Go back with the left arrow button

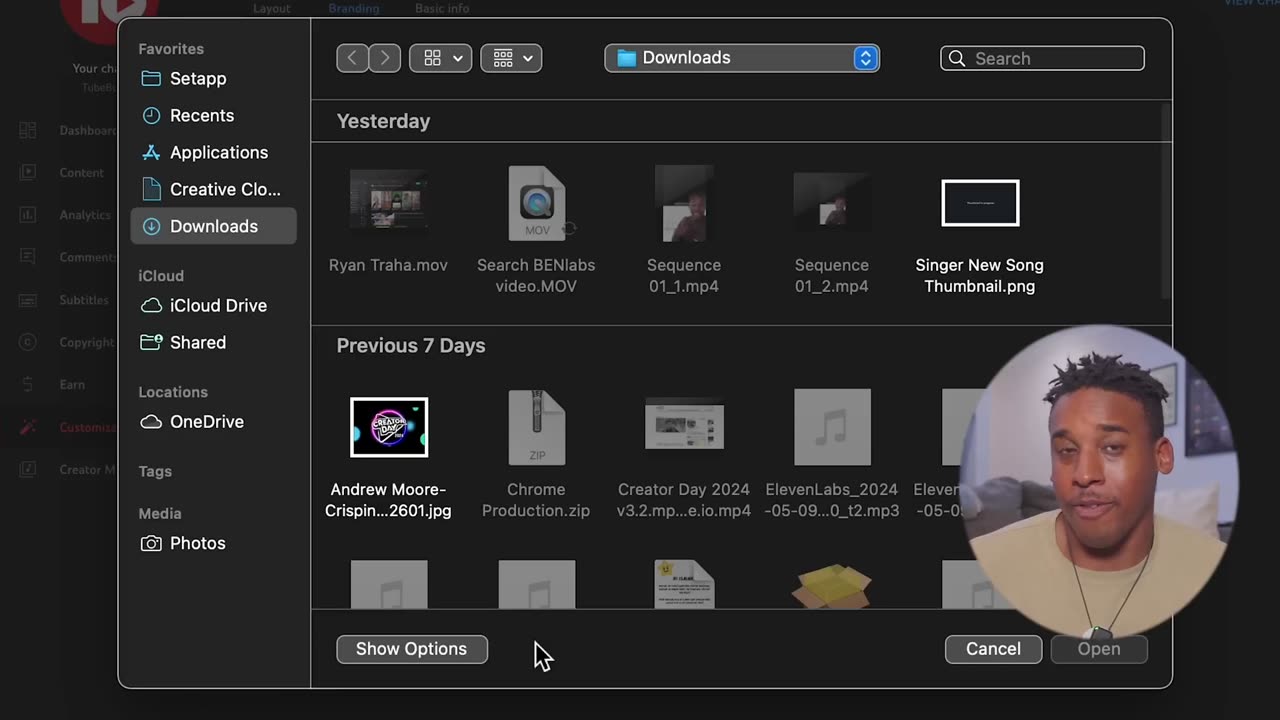pyautogui.click(x=352, y=58)
